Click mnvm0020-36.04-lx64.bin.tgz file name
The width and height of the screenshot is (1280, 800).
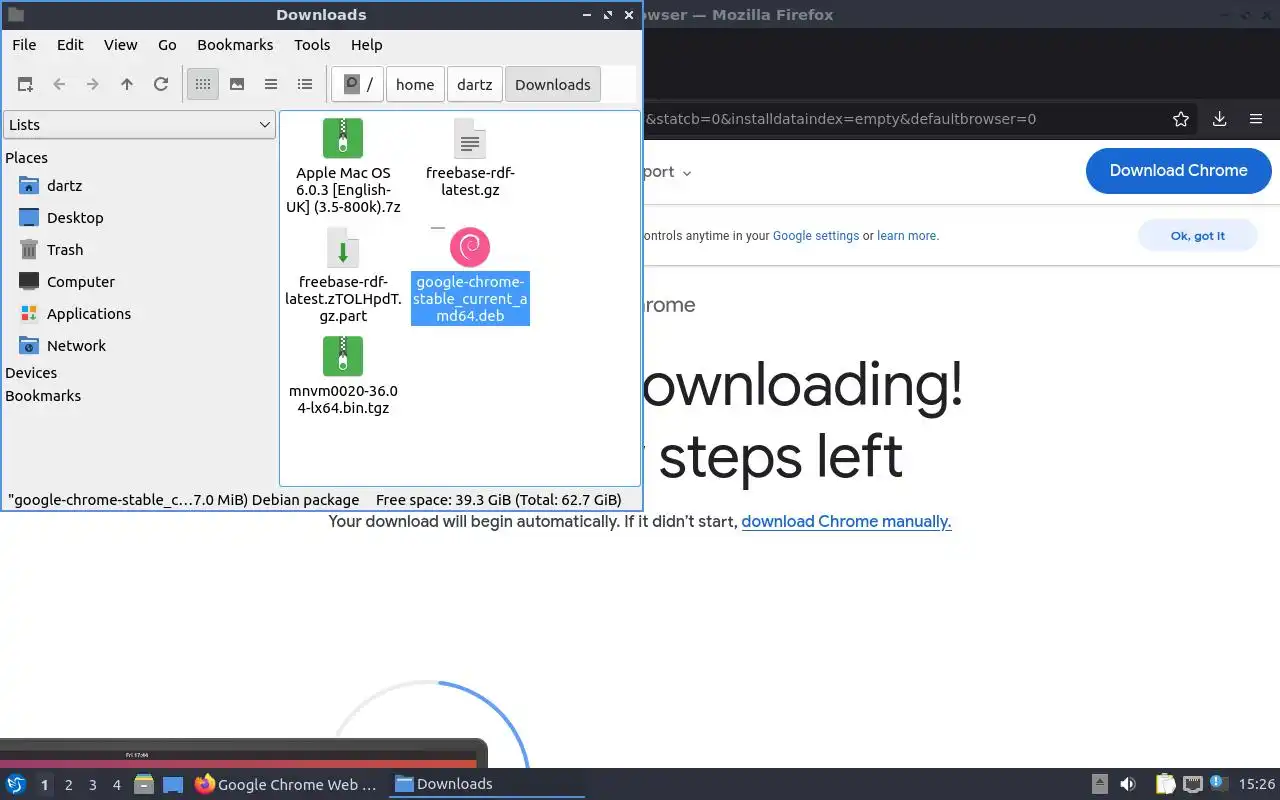(x=343, y=399)
